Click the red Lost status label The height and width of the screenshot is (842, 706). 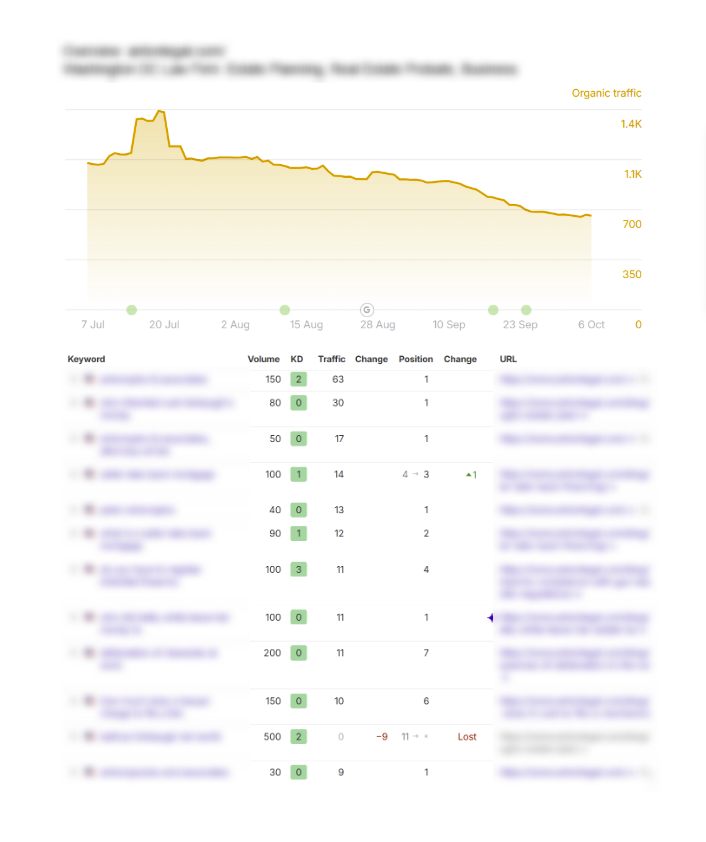pos(467,737)
